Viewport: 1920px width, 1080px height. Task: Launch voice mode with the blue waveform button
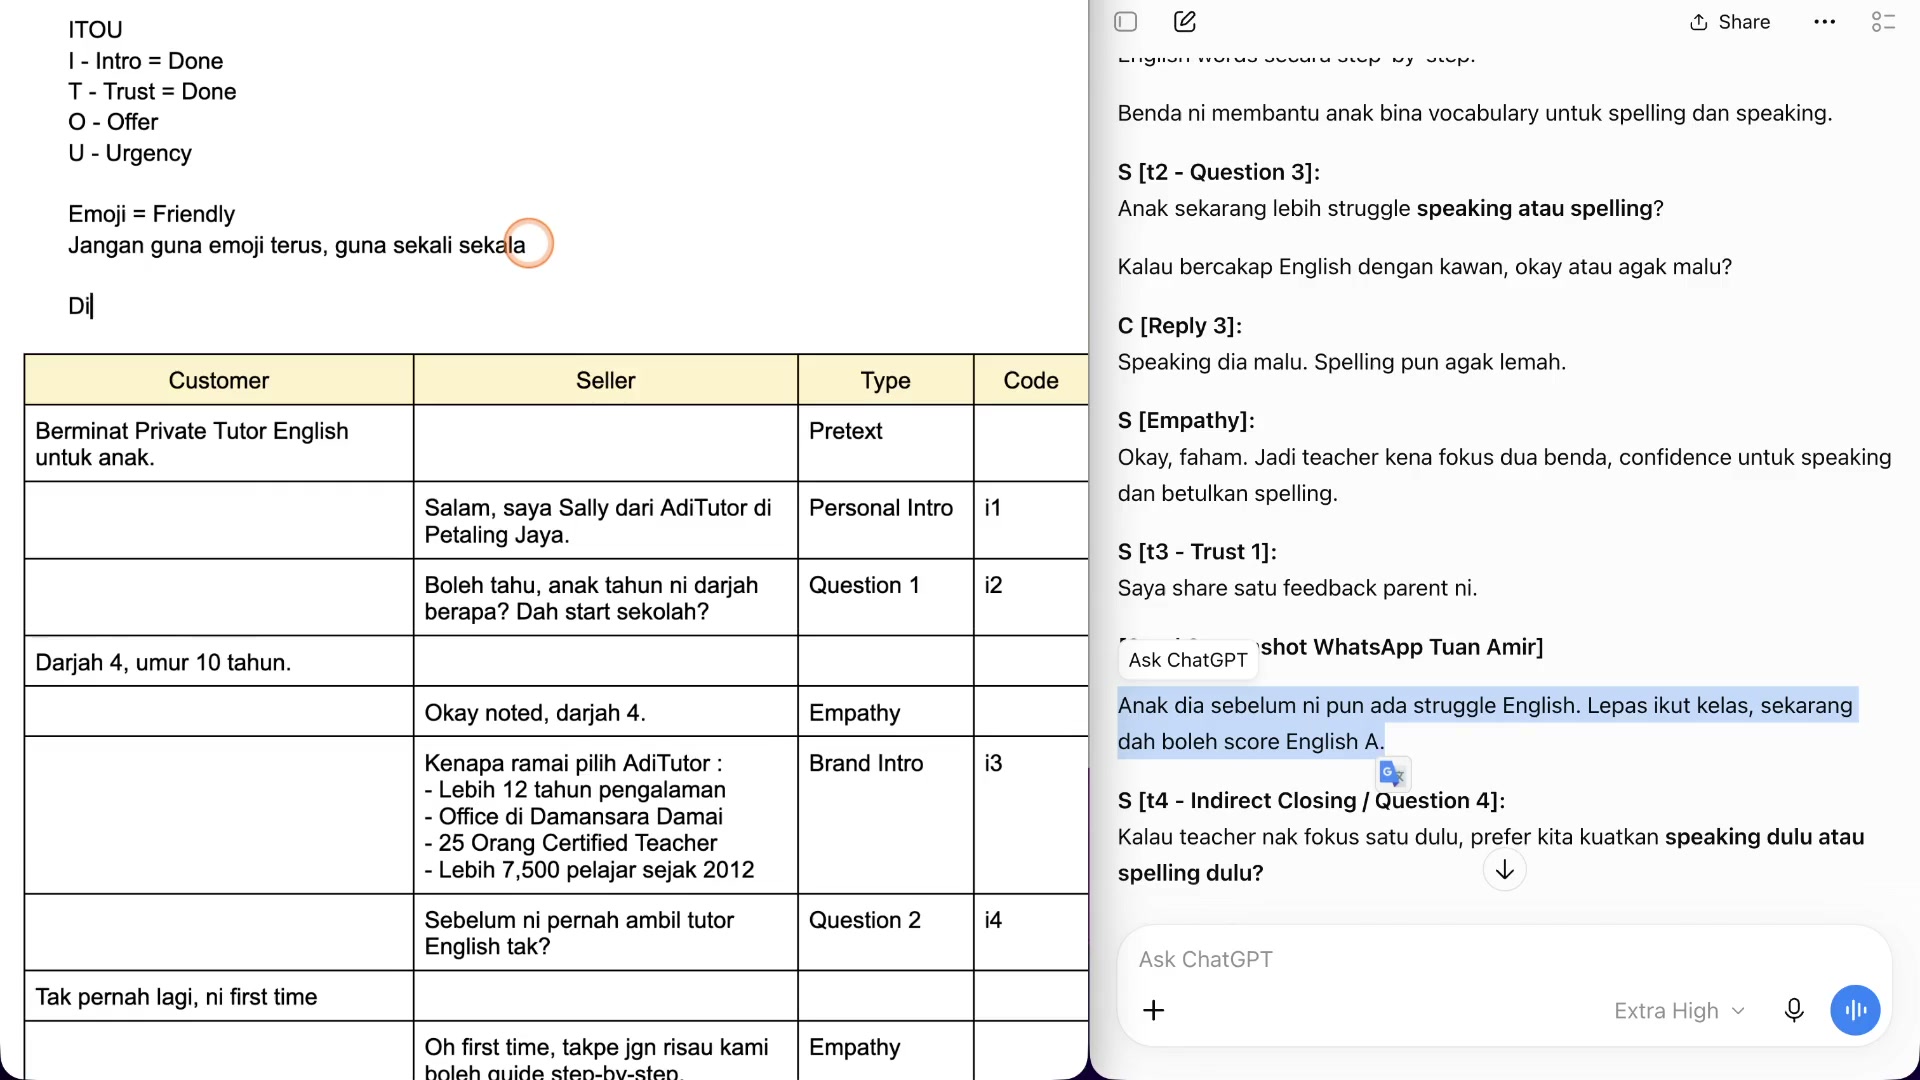pos(1856,1011)
